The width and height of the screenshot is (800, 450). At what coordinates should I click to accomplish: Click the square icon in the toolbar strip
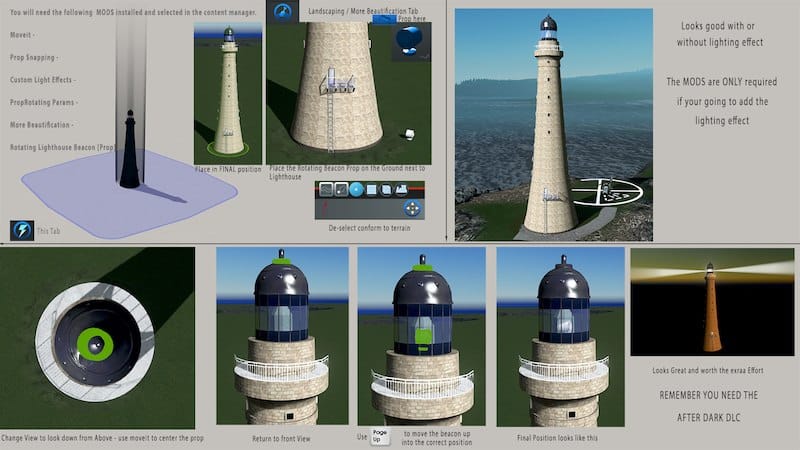tap(371, 189)
